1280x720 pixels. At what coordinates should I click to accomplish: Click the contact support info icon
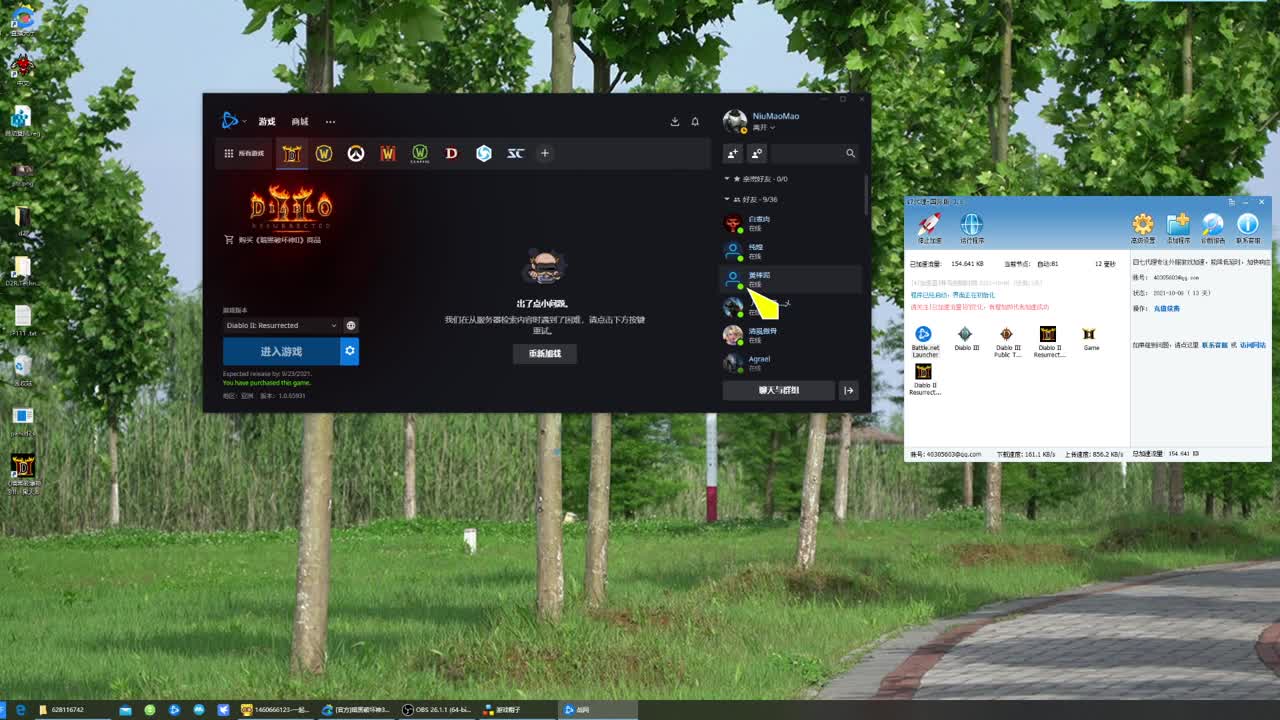1247,227
